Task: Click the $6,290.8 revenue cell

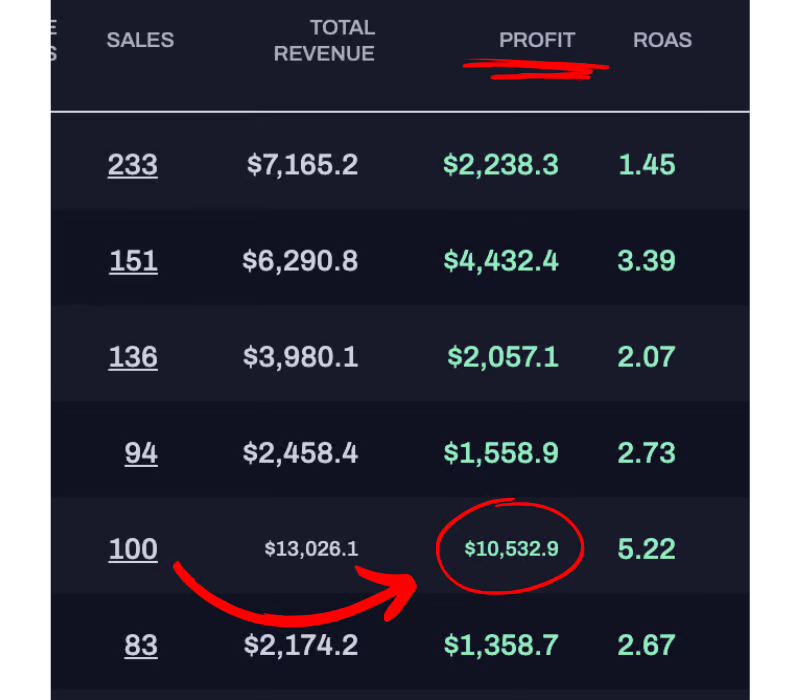Action: tap(300, 261)
